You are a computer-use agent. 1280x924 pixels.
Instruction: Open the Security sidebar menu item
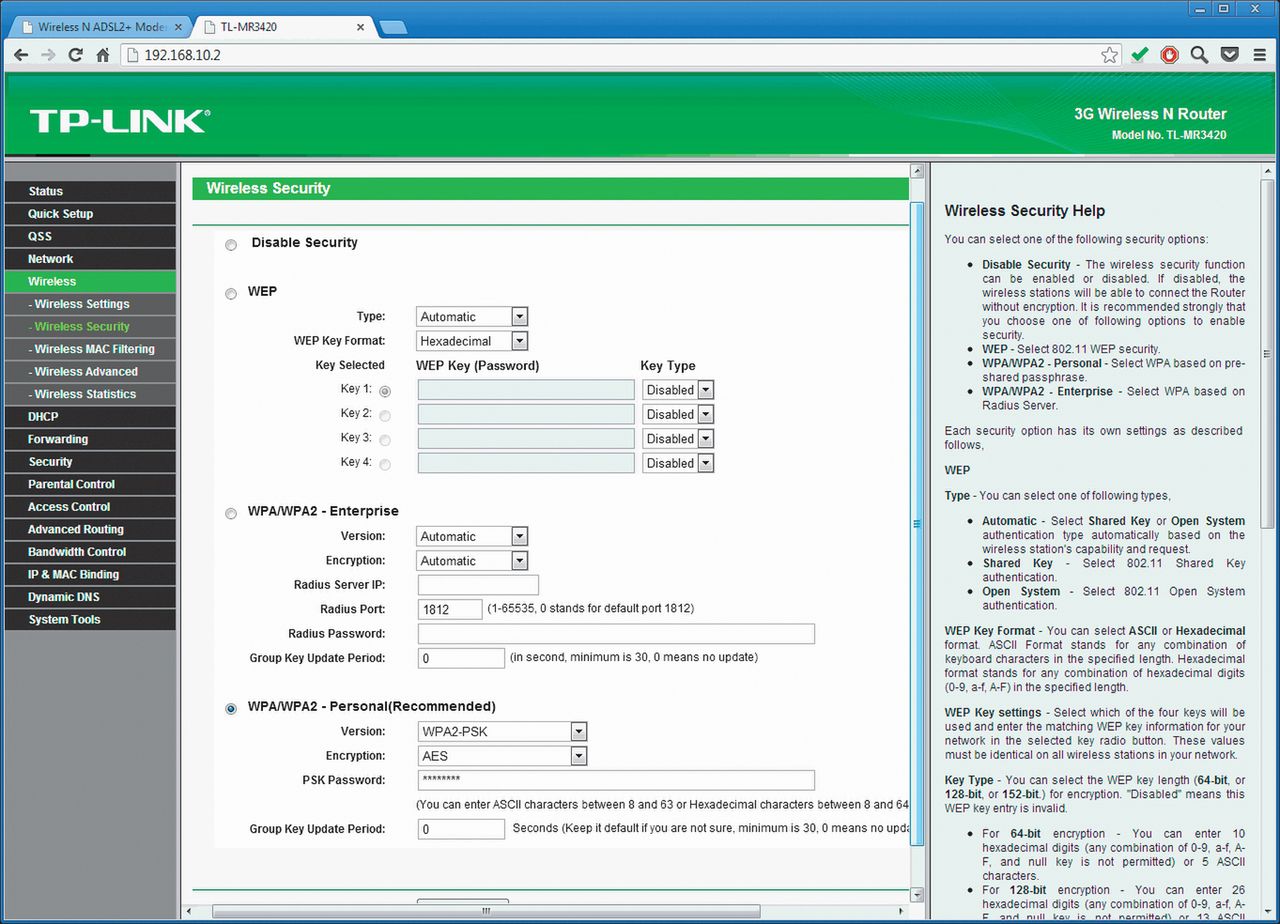point(90,462)
